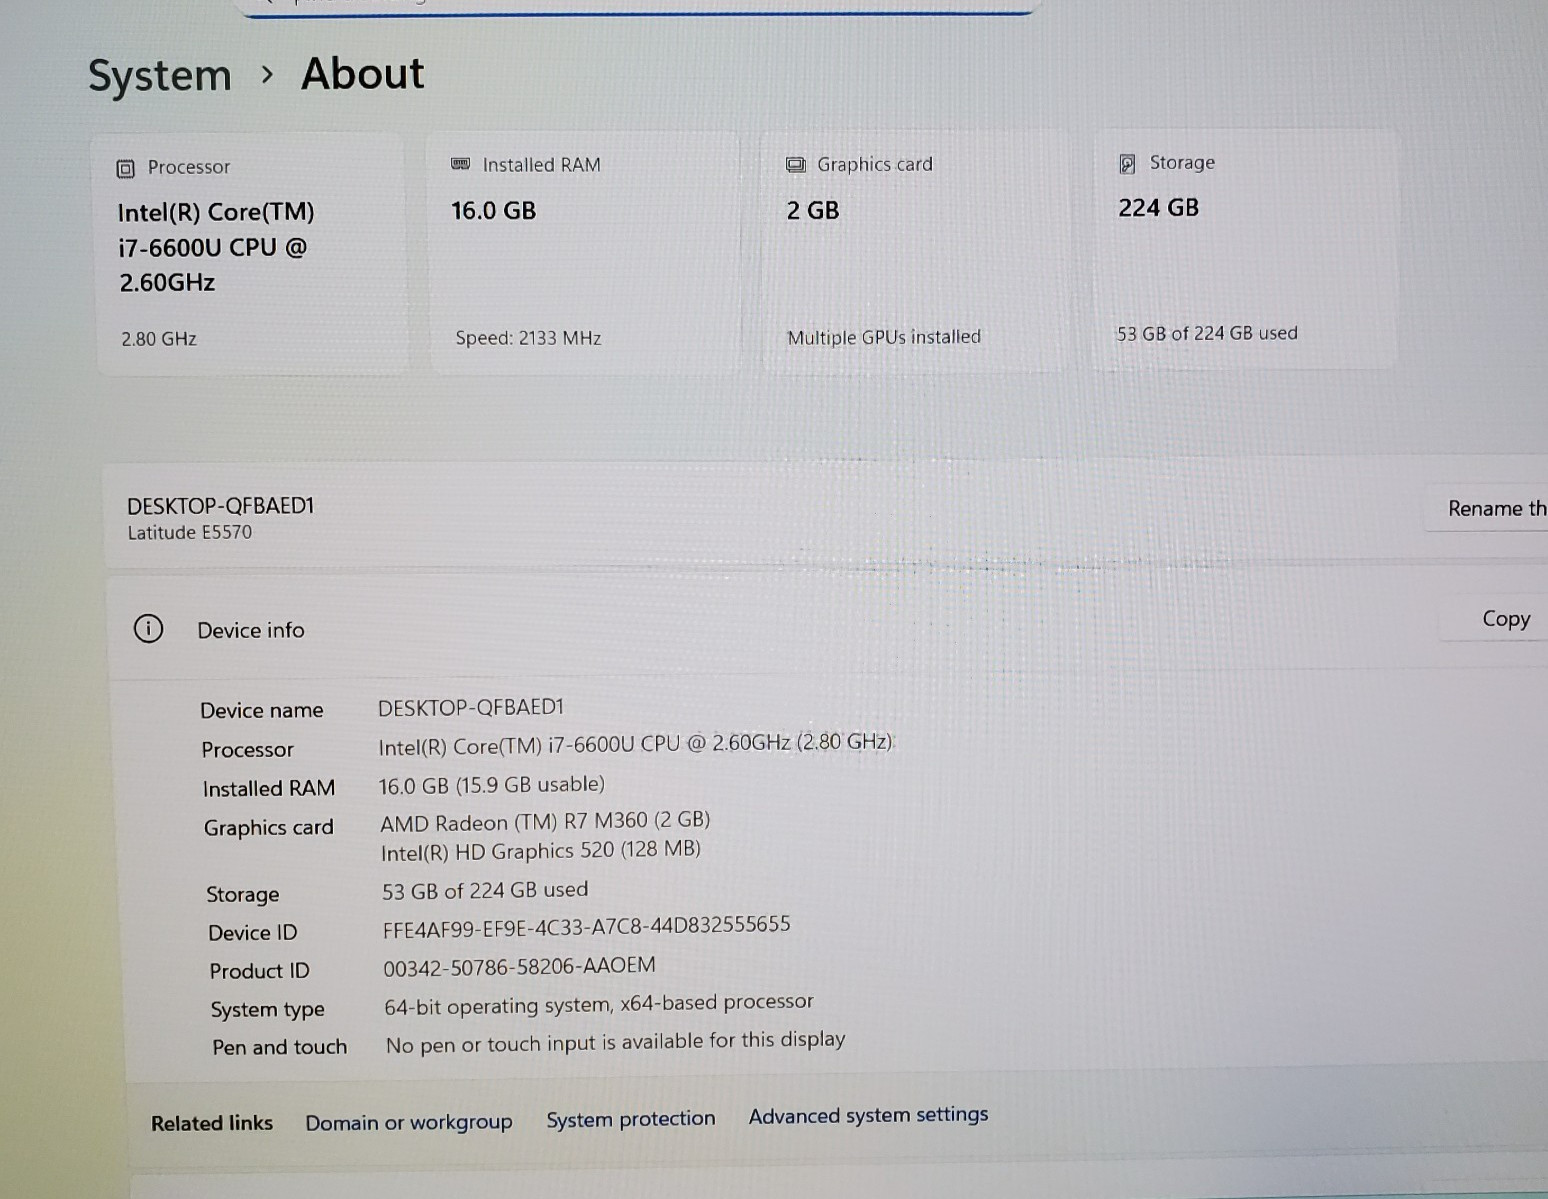The width and height of the screenshot is (1548, 1199).
Task: Go back to System in breadcrumb
Action: tap(160, 76)
